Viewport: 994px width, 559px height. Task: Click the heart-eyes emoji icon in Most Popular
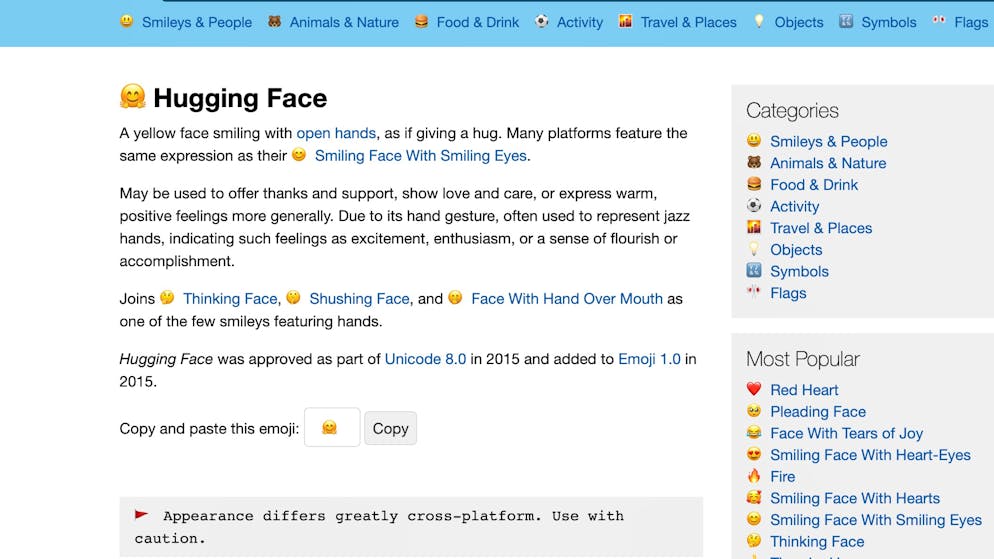[754, 454]
